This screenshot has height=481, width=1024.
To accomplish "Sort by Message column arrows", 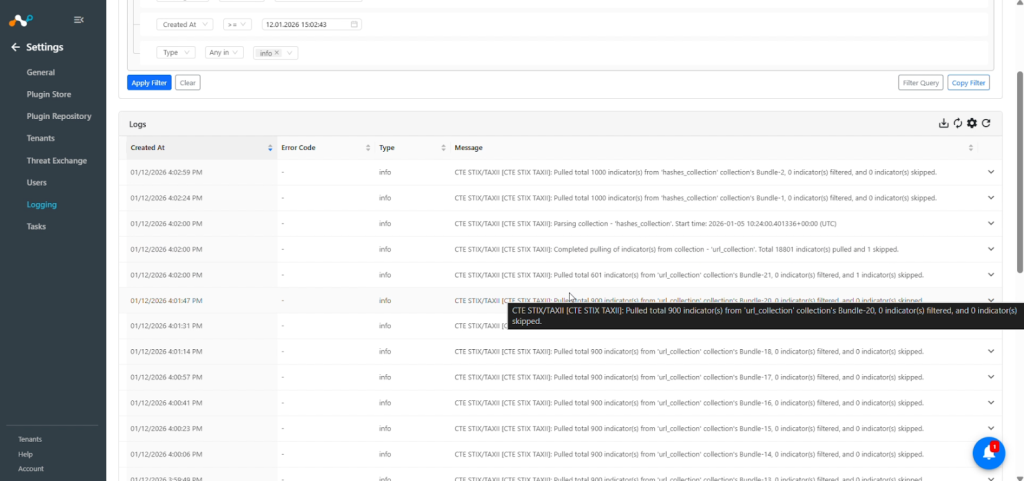I will [x=970, y=148].
